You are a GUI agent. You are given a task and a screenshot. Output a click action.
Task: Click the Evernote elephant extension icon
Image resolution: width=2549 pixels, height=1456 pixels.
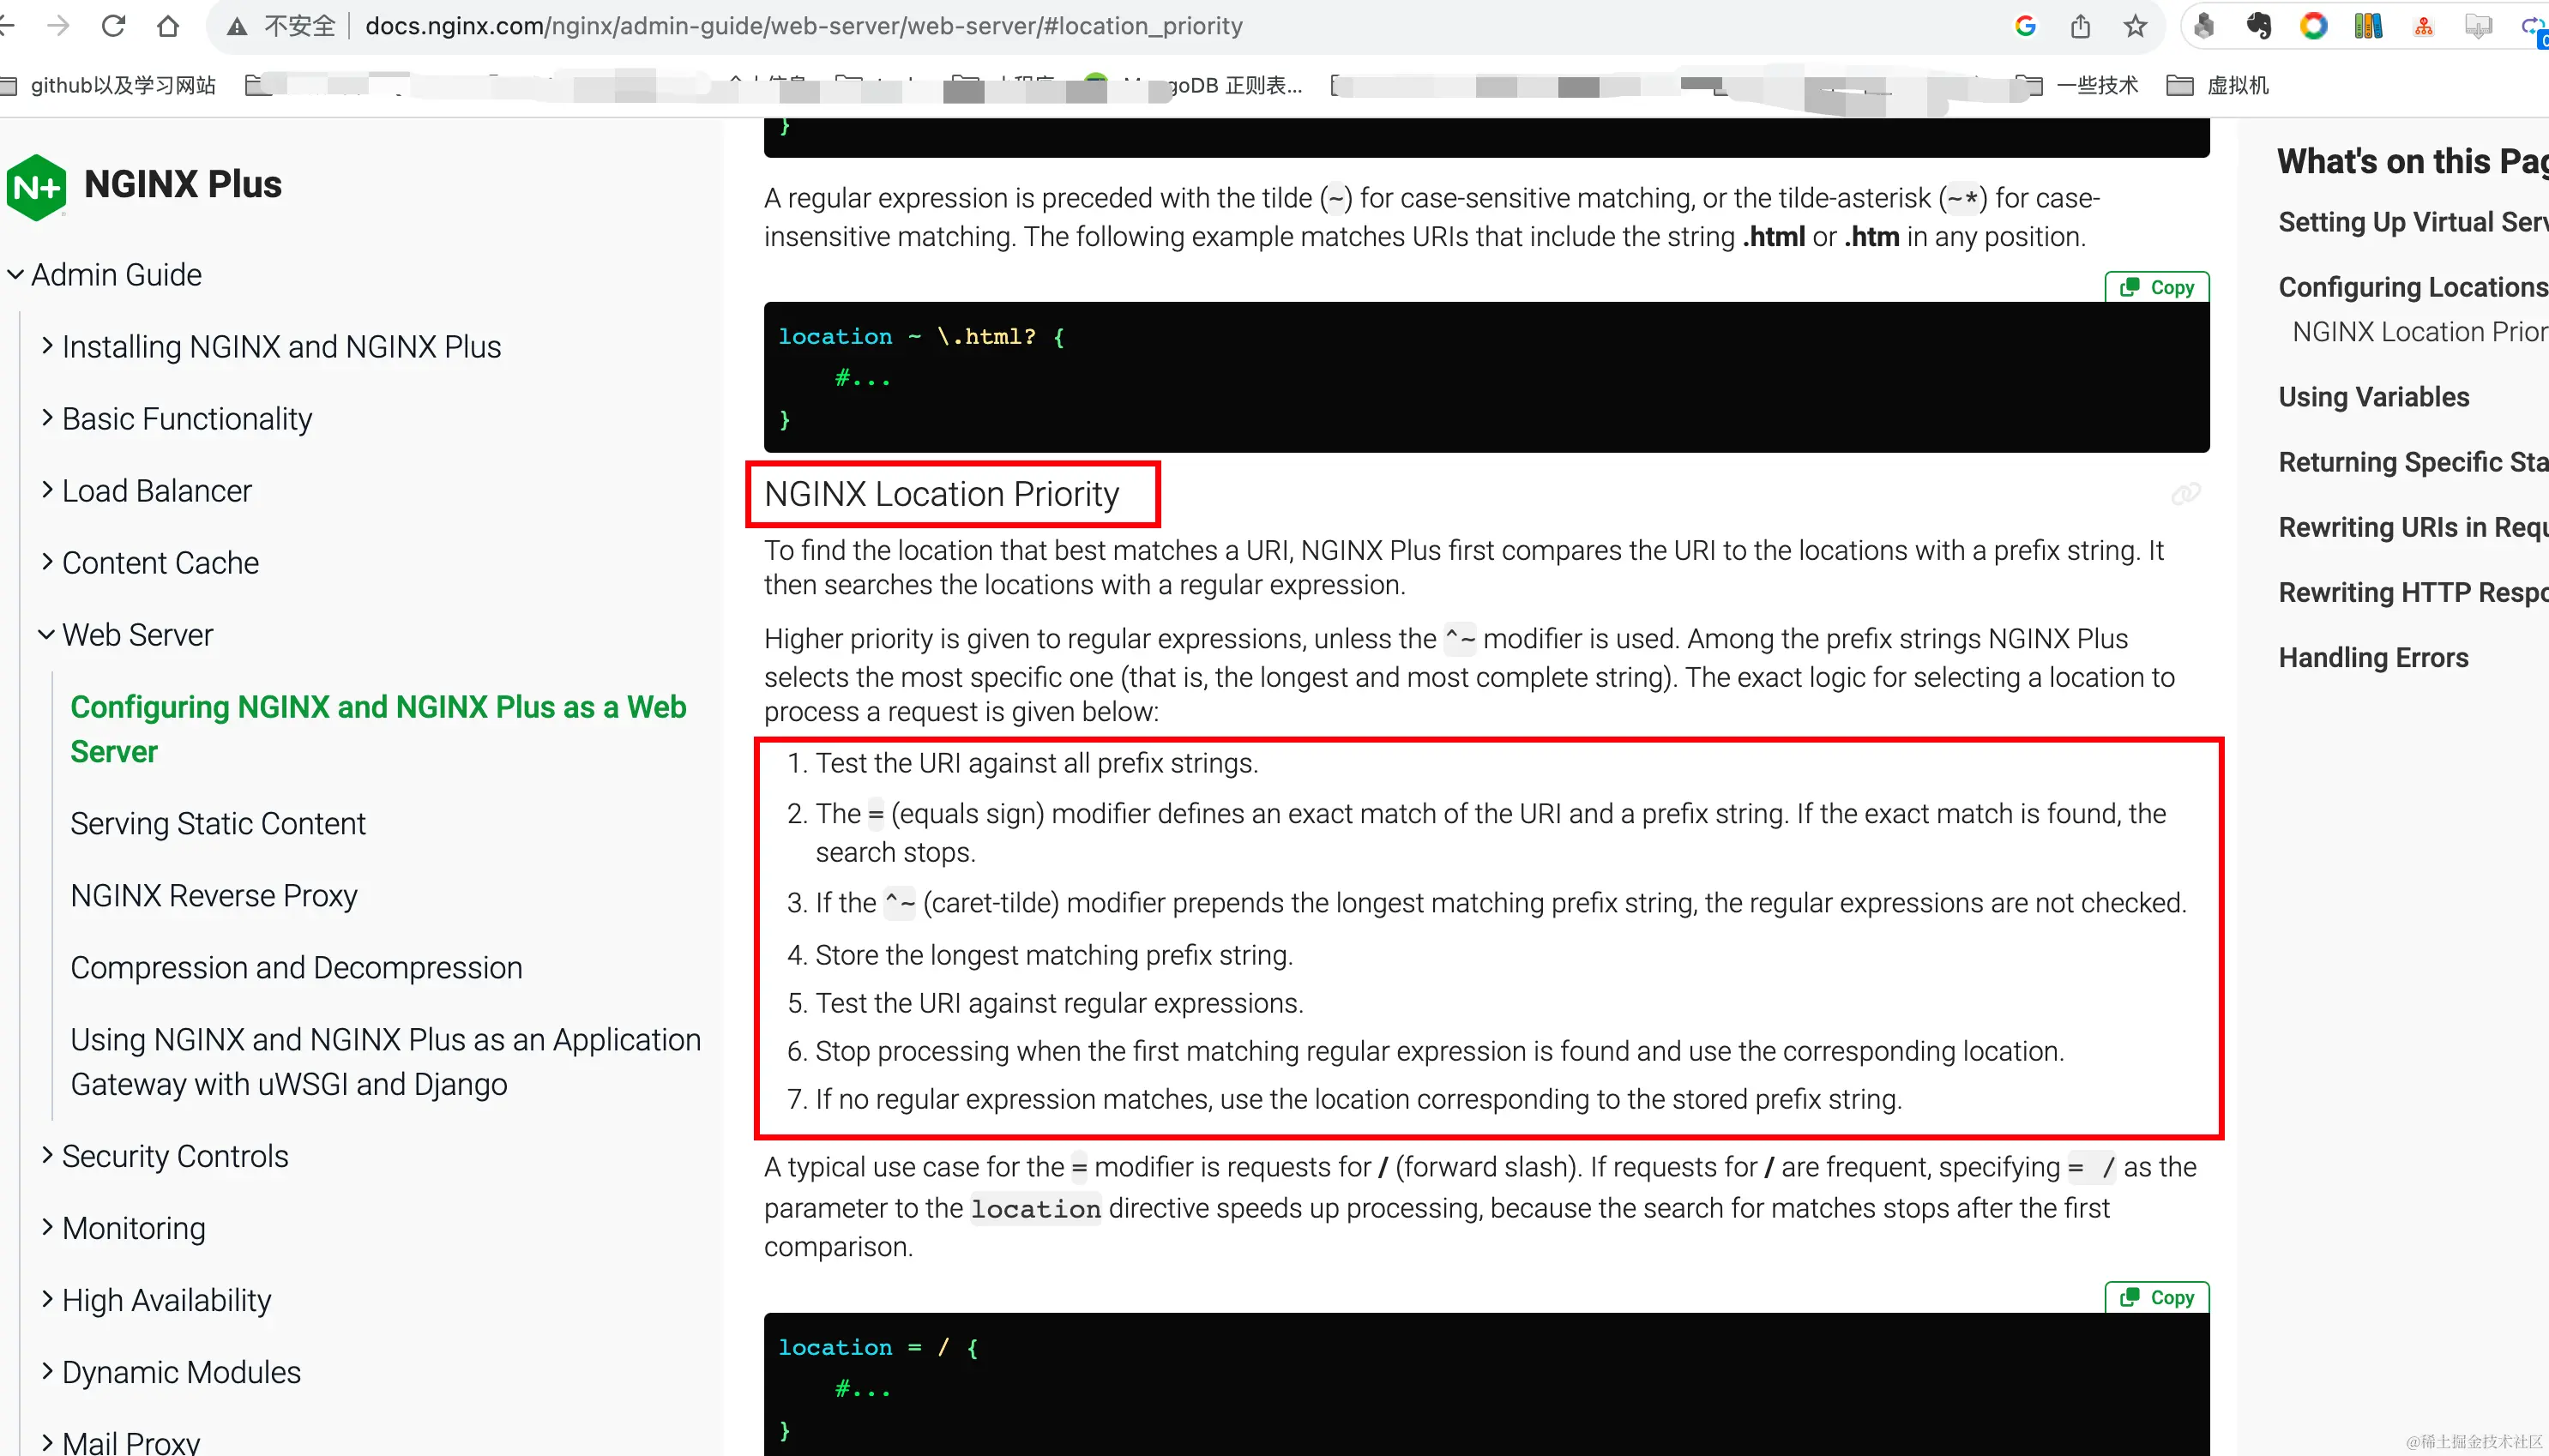(2258, 26)
